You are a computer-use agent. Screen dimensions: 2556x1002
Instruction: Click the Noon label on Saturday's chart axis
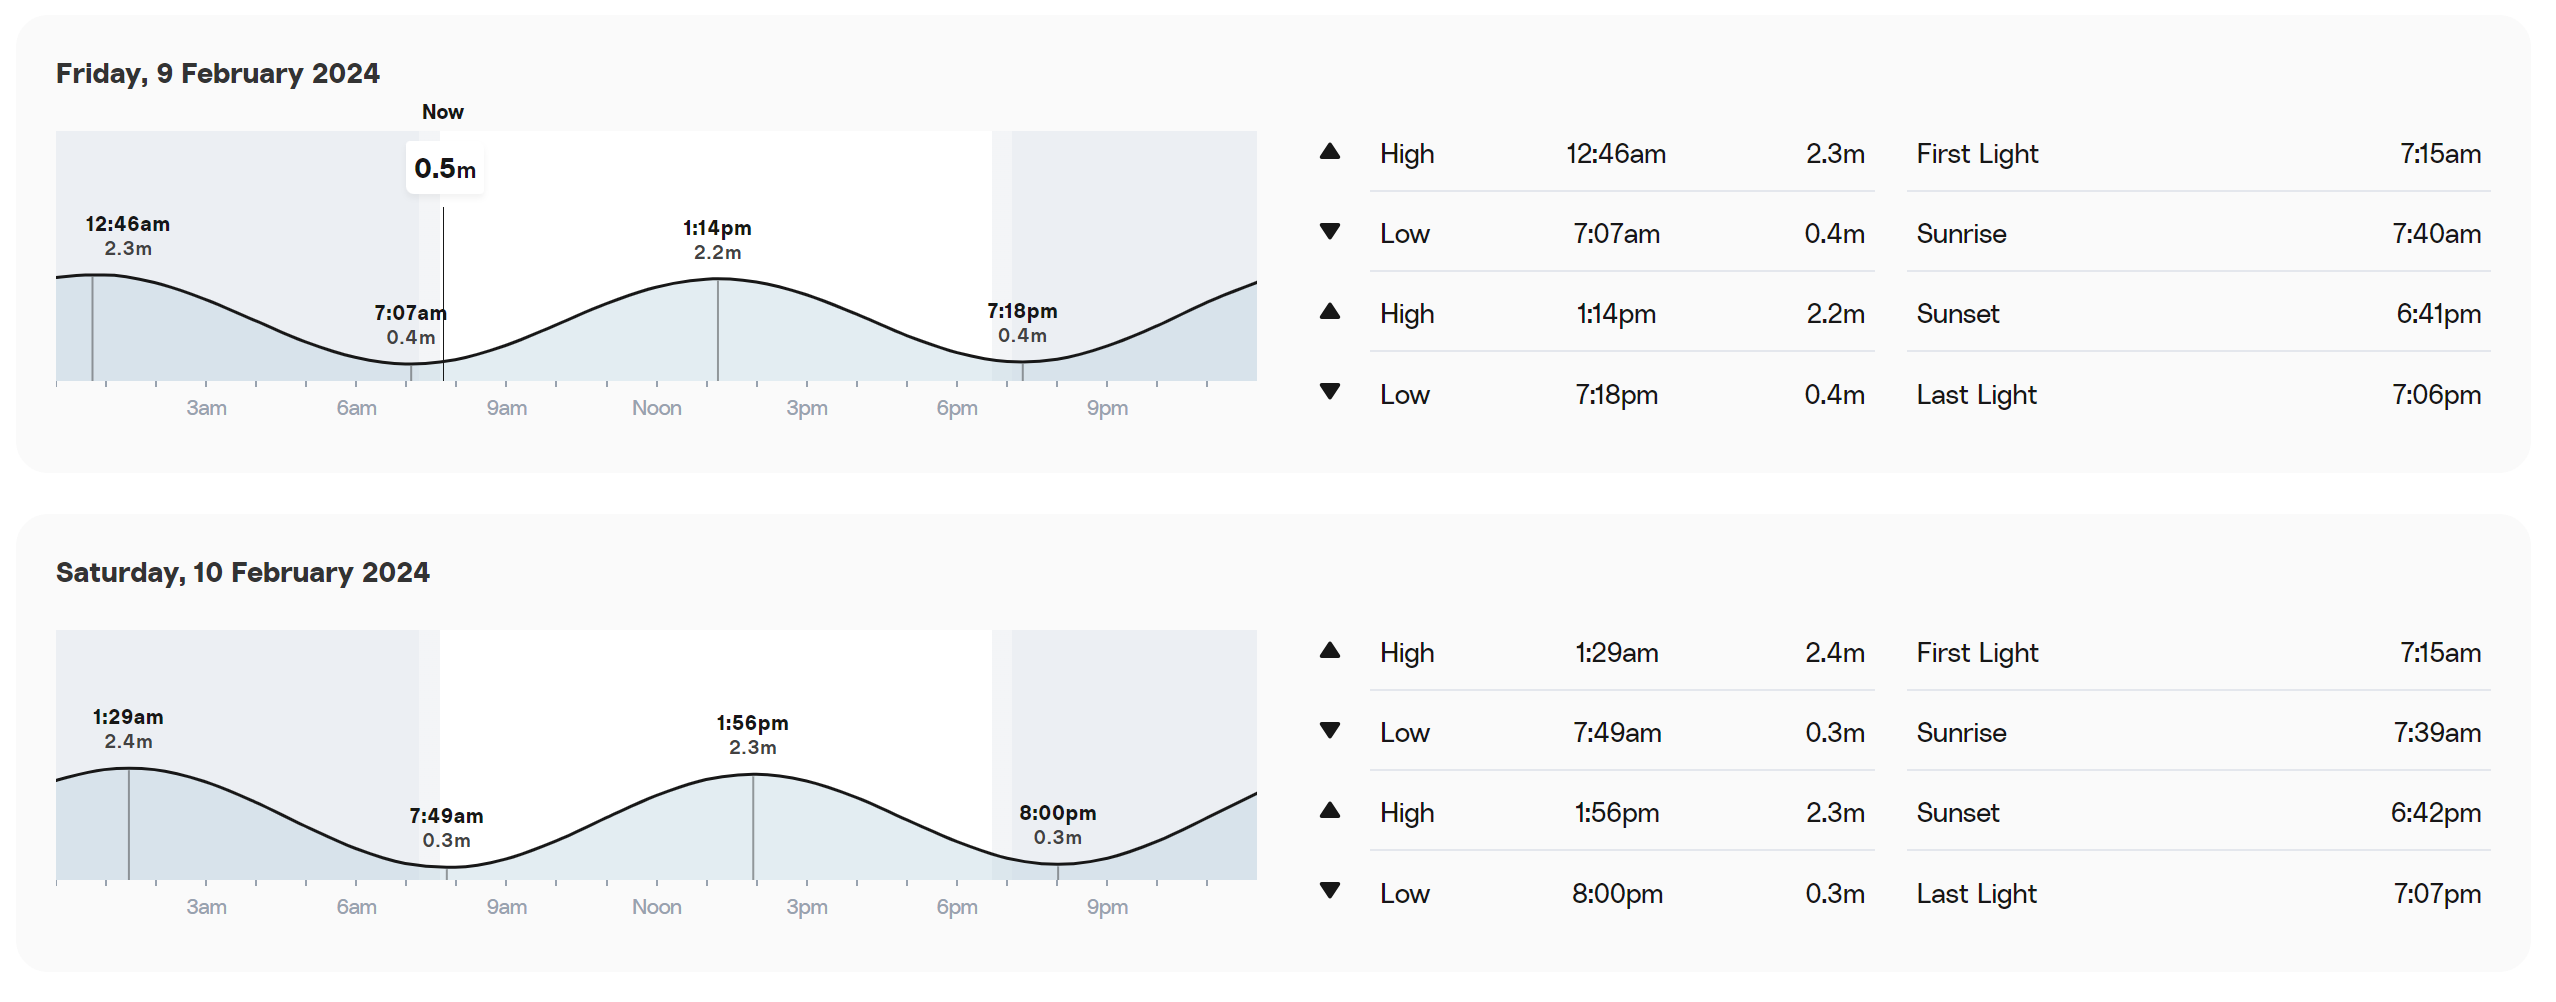[x=657, y=907]
